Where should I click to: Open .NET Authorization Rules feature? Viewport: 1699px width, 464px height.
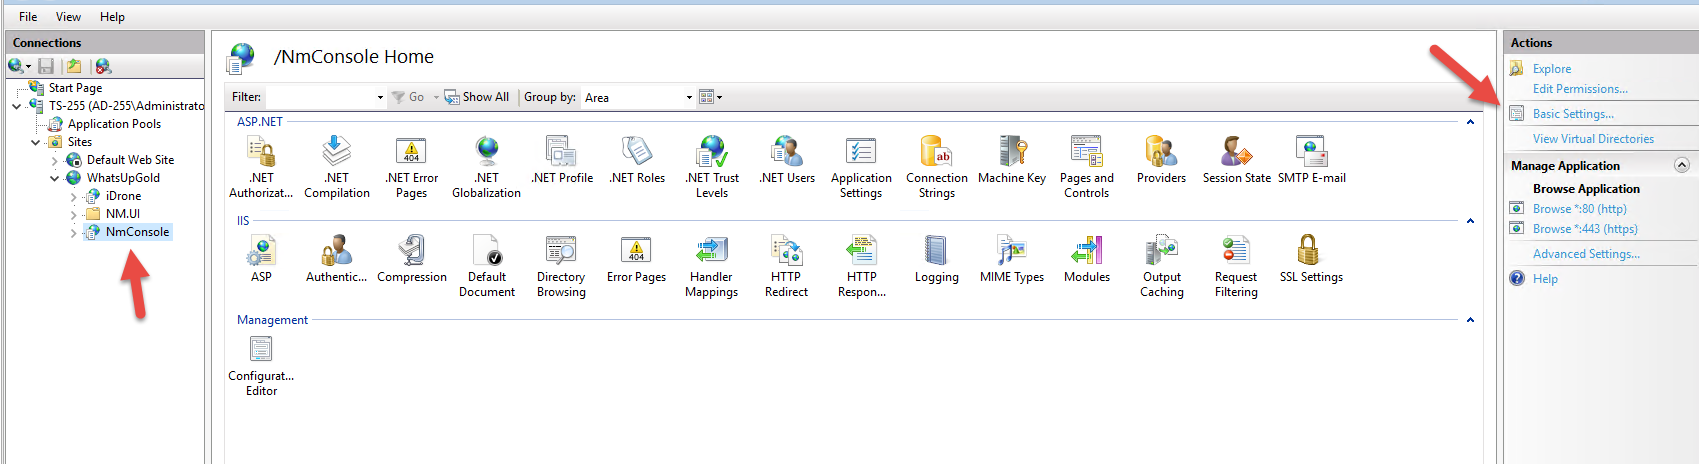pos(261,167)
